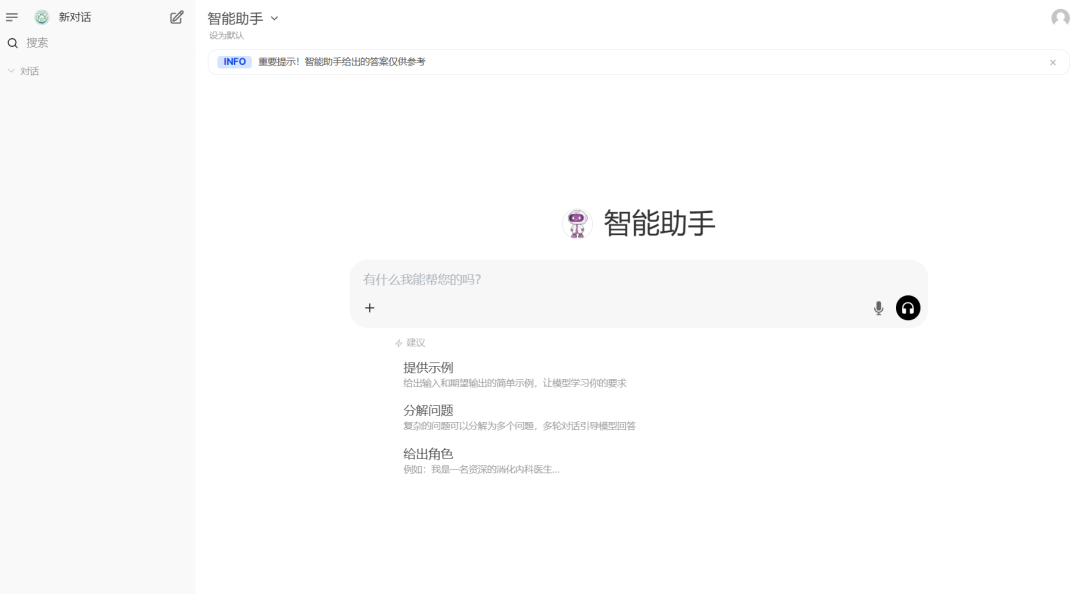
Task: Click the search magnifier icon
Action: click(x=11, y=43)
